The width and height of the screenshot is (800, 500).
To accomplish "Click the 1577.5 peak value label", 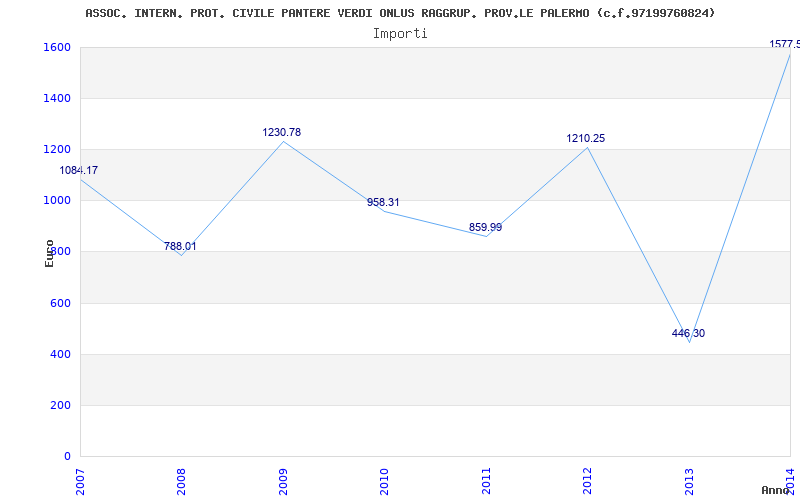I will tap(785, 44).
